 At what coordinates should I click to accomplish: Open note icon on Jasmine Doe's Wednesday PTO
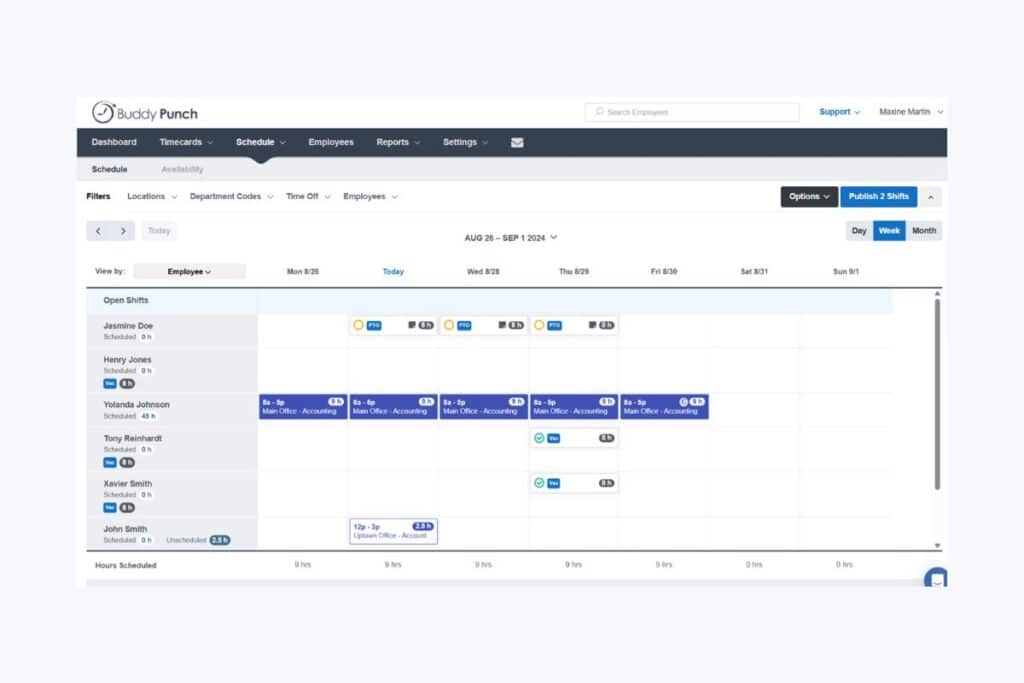coord(502,325)
